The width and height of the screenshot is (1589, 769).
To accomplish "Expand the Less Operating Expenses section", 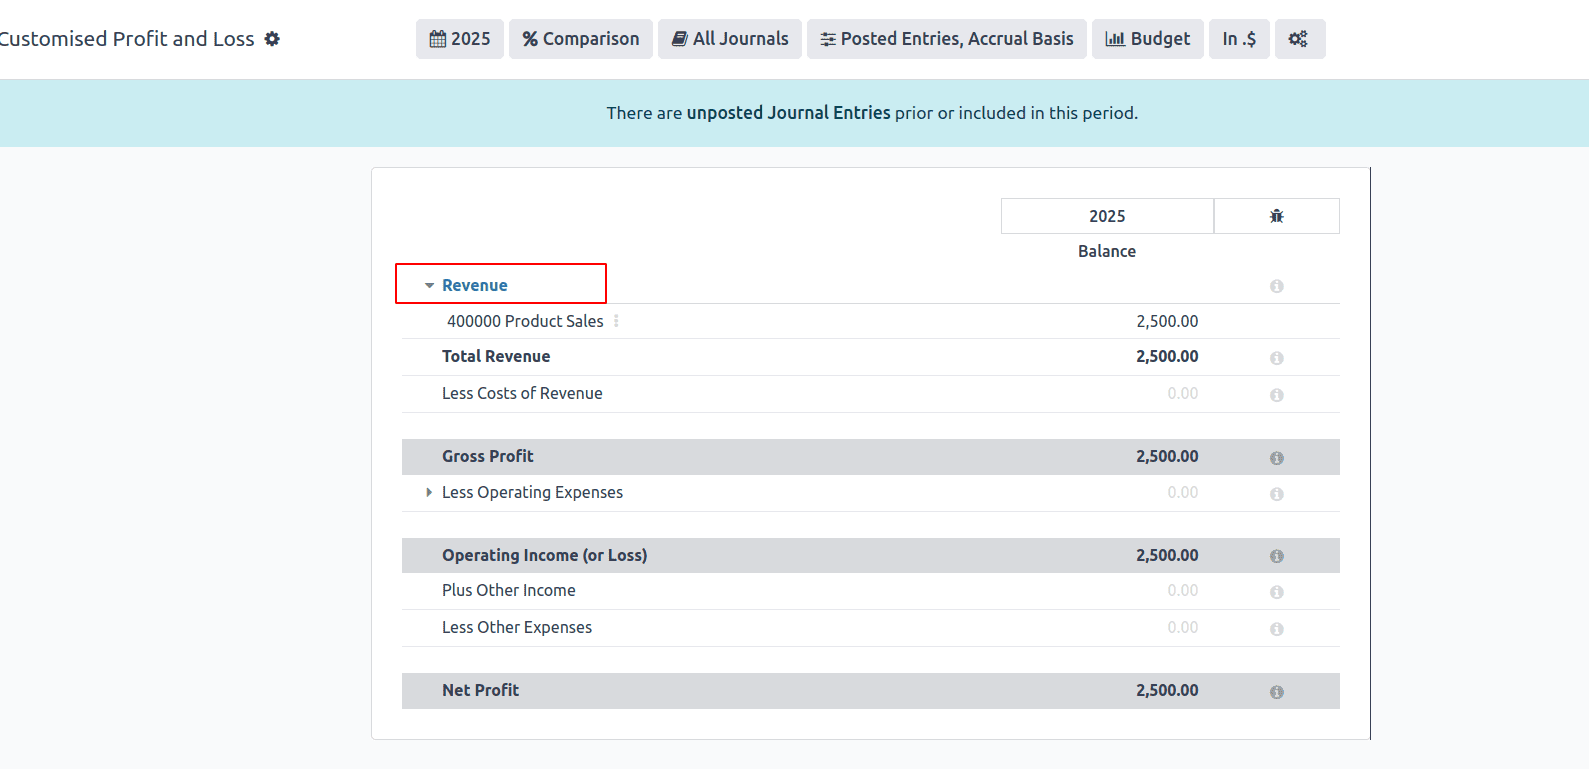I will pyautogui.click(x=429, y=492).
